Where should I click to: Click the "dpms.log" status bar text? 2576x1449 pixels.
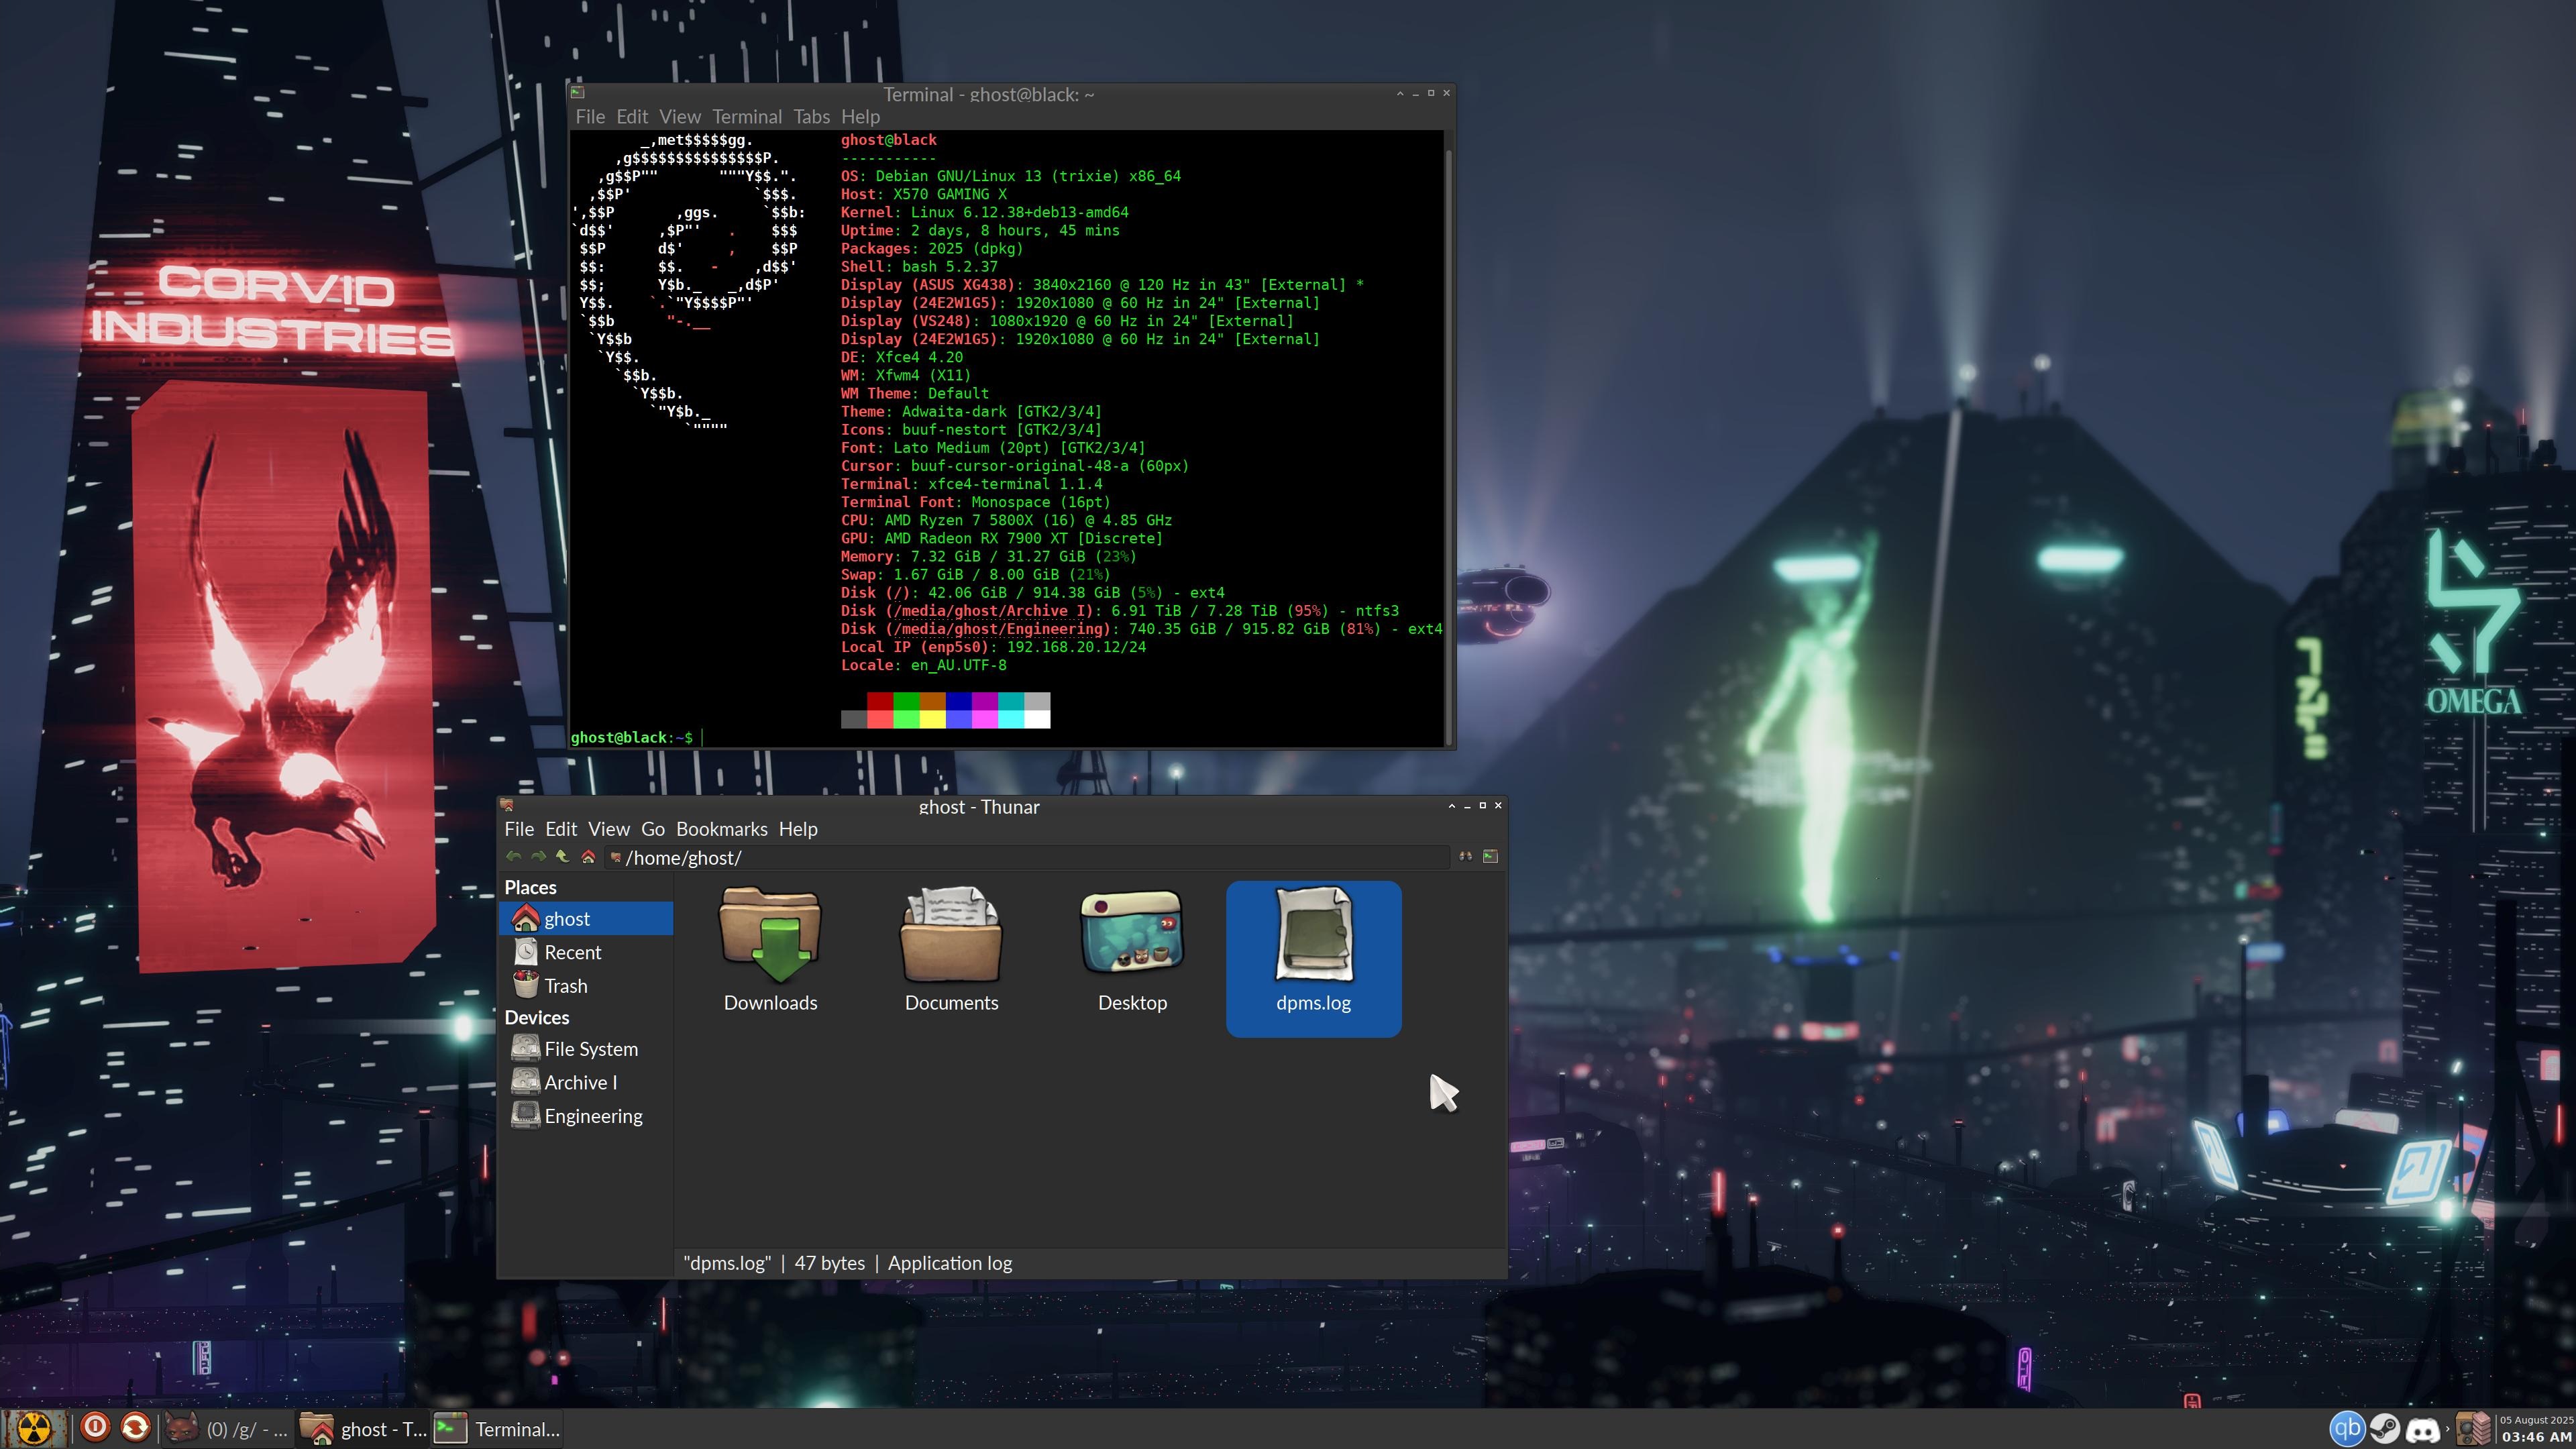727,1263
